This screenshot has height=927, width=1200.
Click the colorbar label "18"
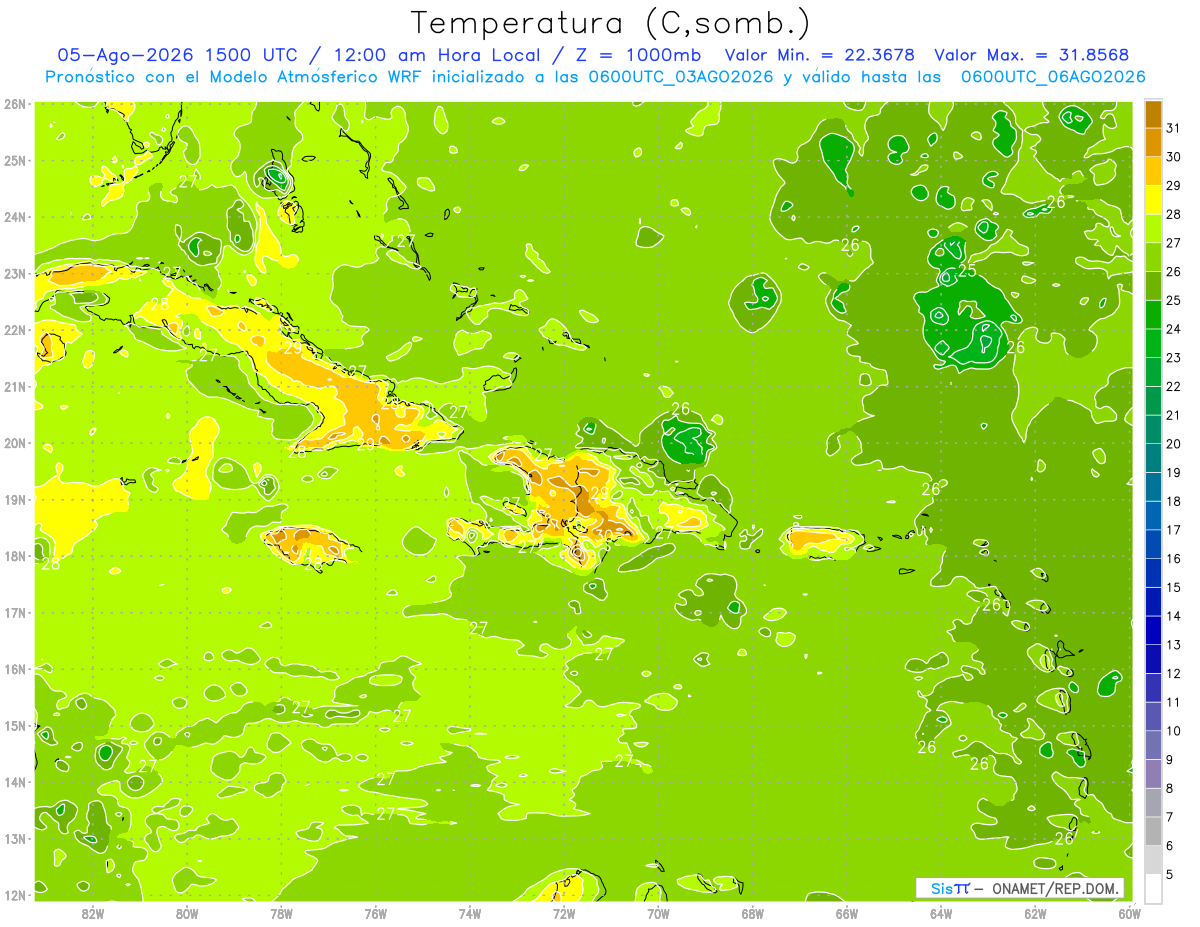tap(1175, 501)
